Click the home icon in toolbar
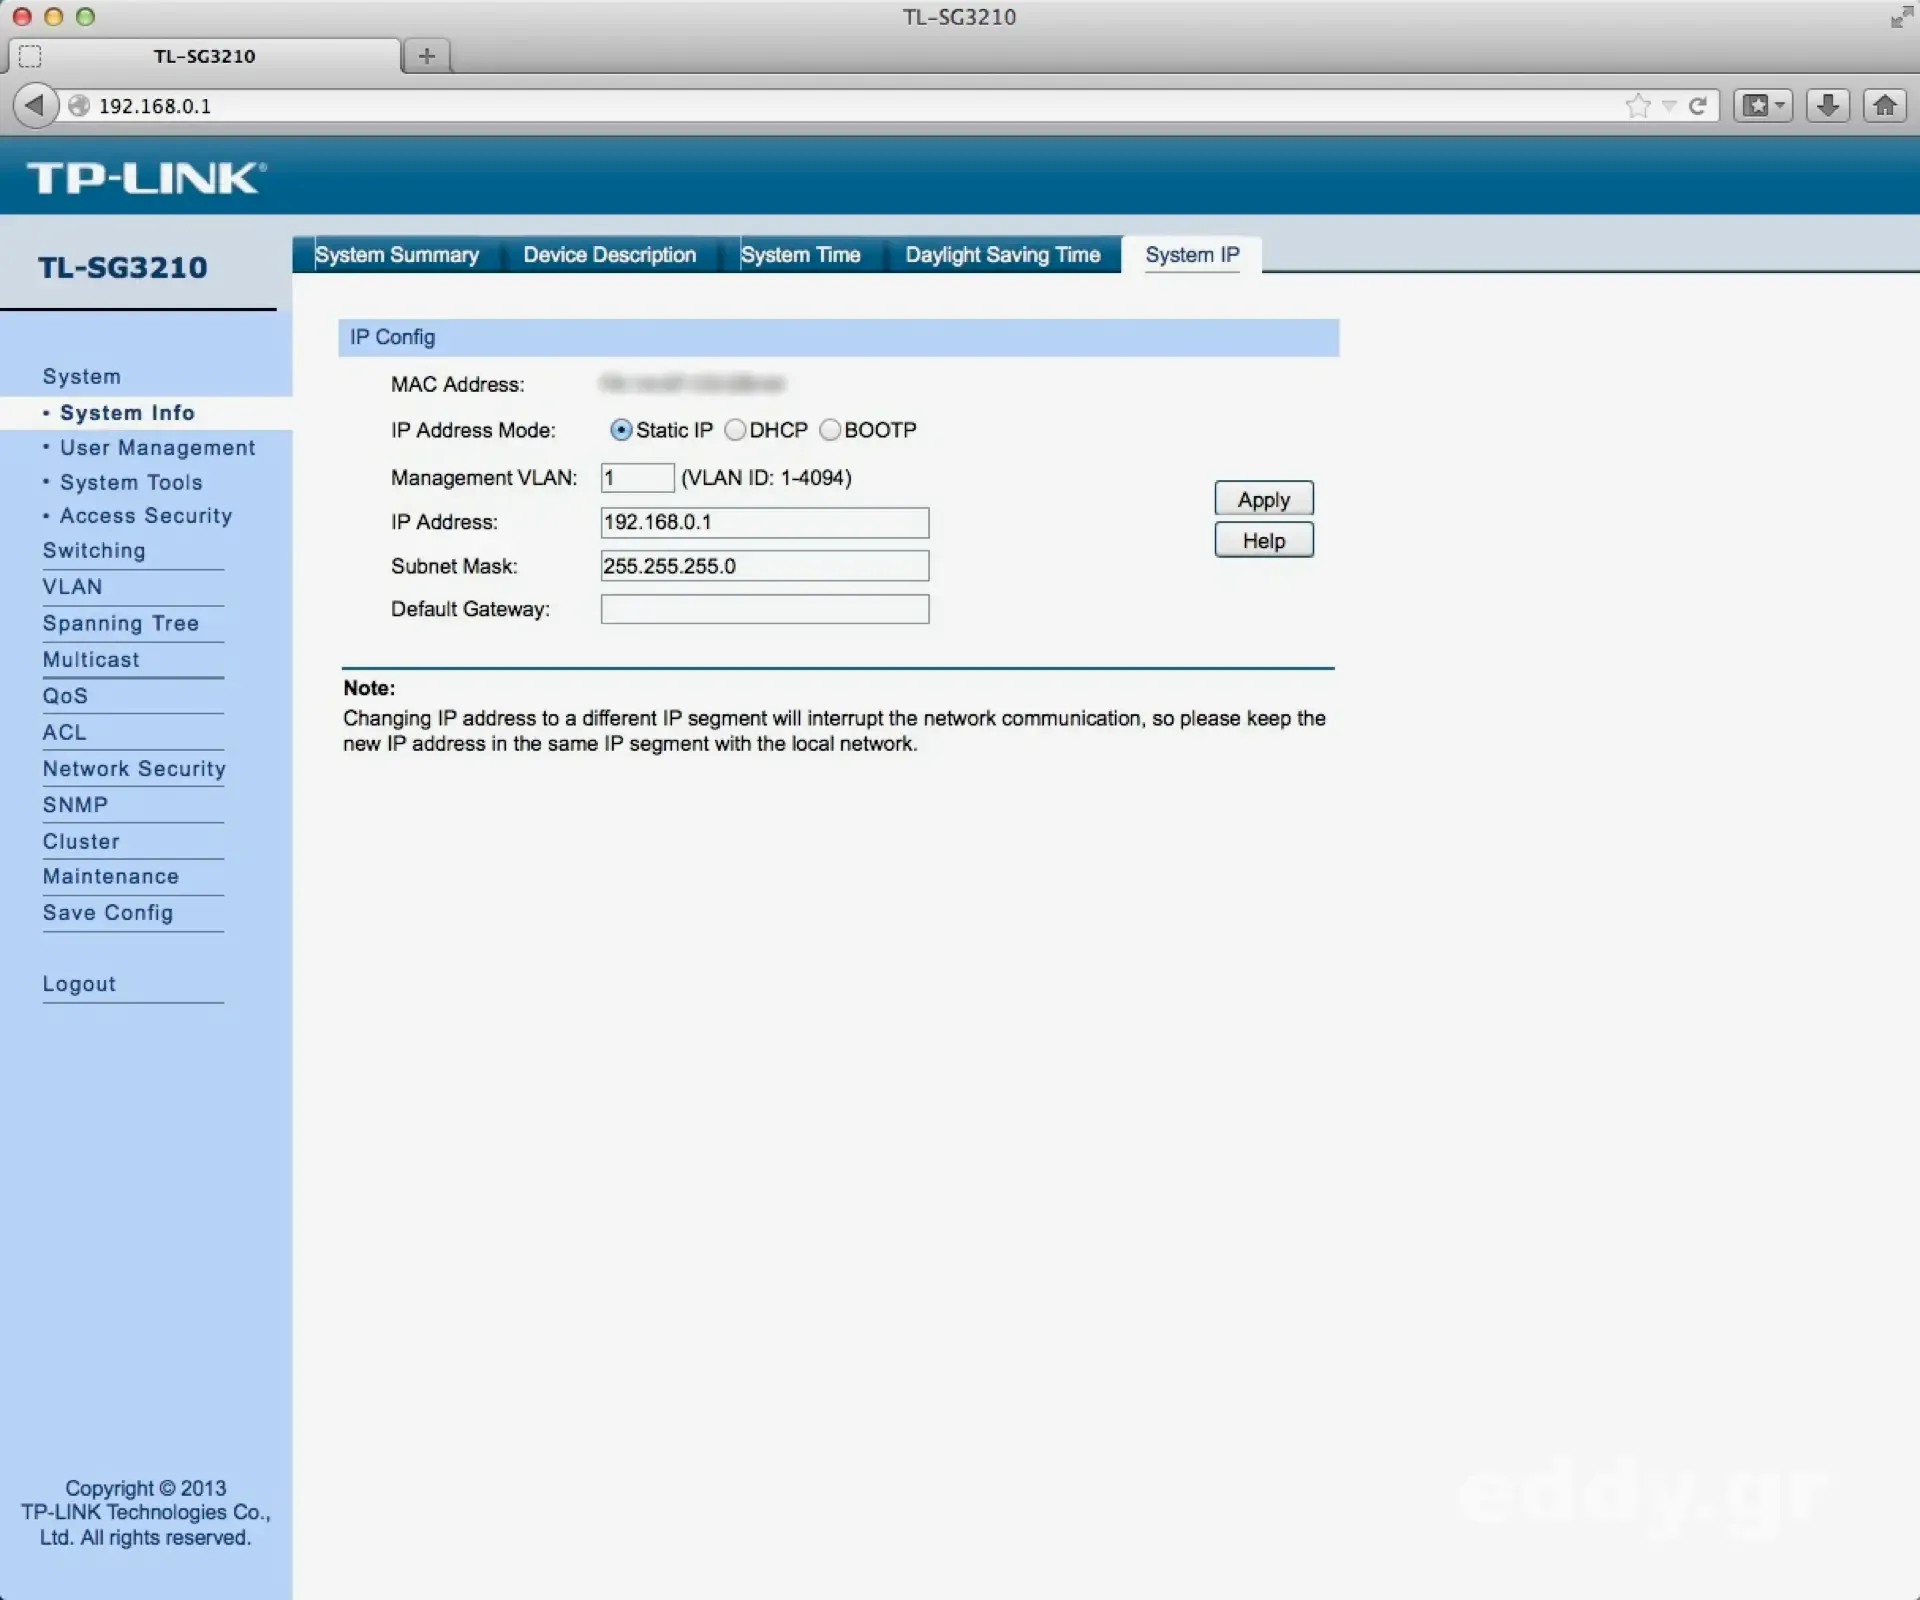This screenshot has height=1600, width=1920. pyautogui.click(x=1885, y=105)
